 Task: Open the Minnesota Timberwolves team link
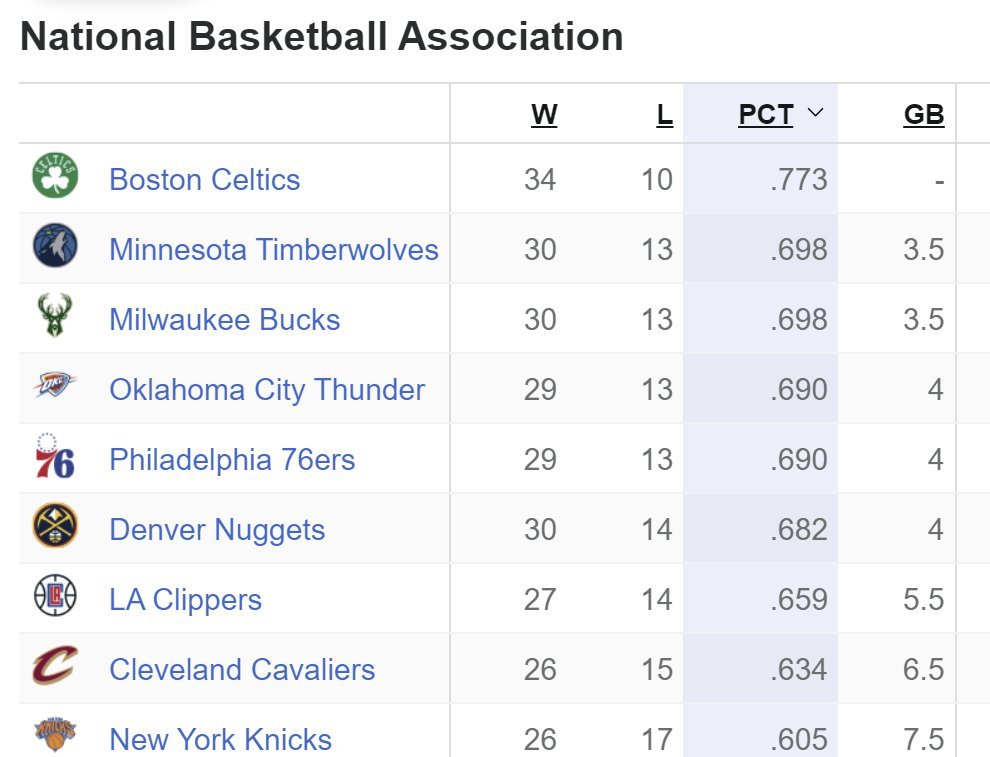274,250
